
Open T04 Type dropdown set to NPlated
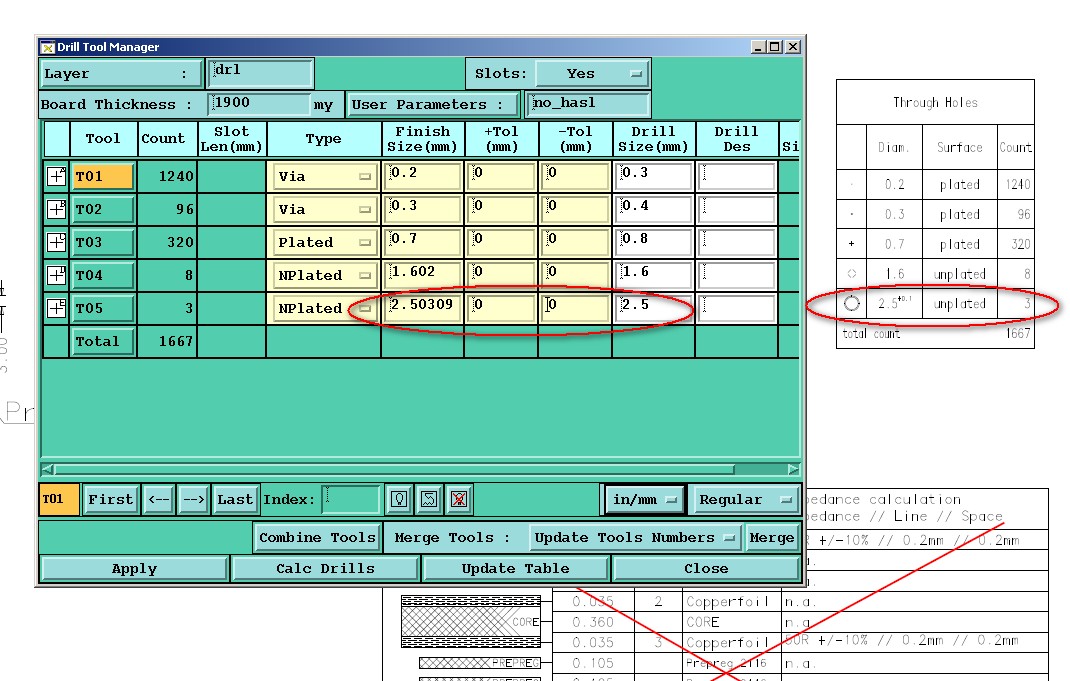(x=324, y=275)
